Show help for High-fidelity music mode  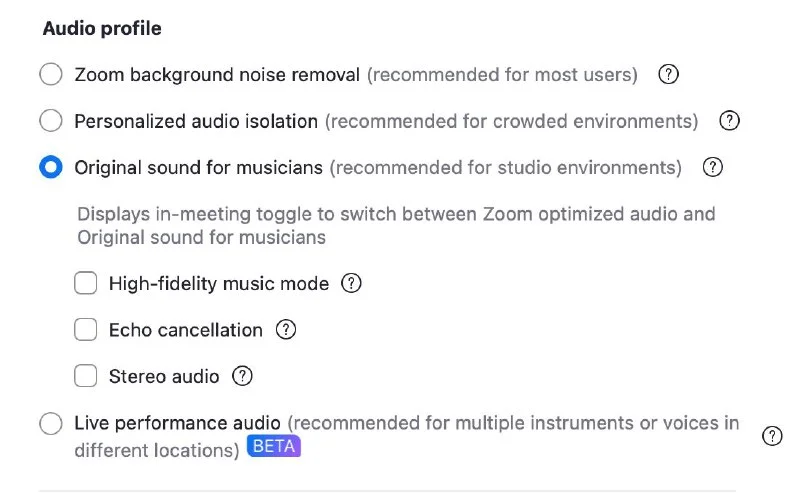point(351,283)
